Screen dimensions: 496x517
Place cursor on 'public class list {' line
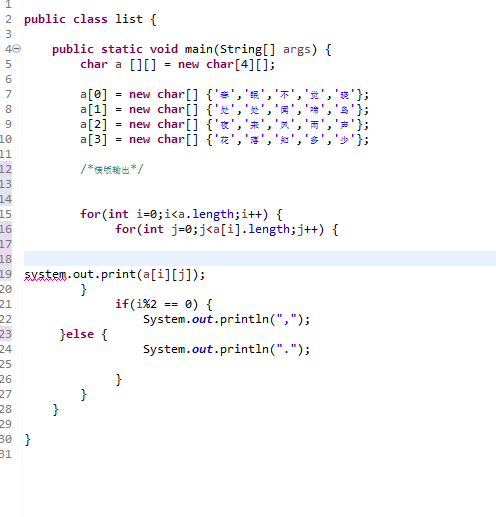point(90,19)
